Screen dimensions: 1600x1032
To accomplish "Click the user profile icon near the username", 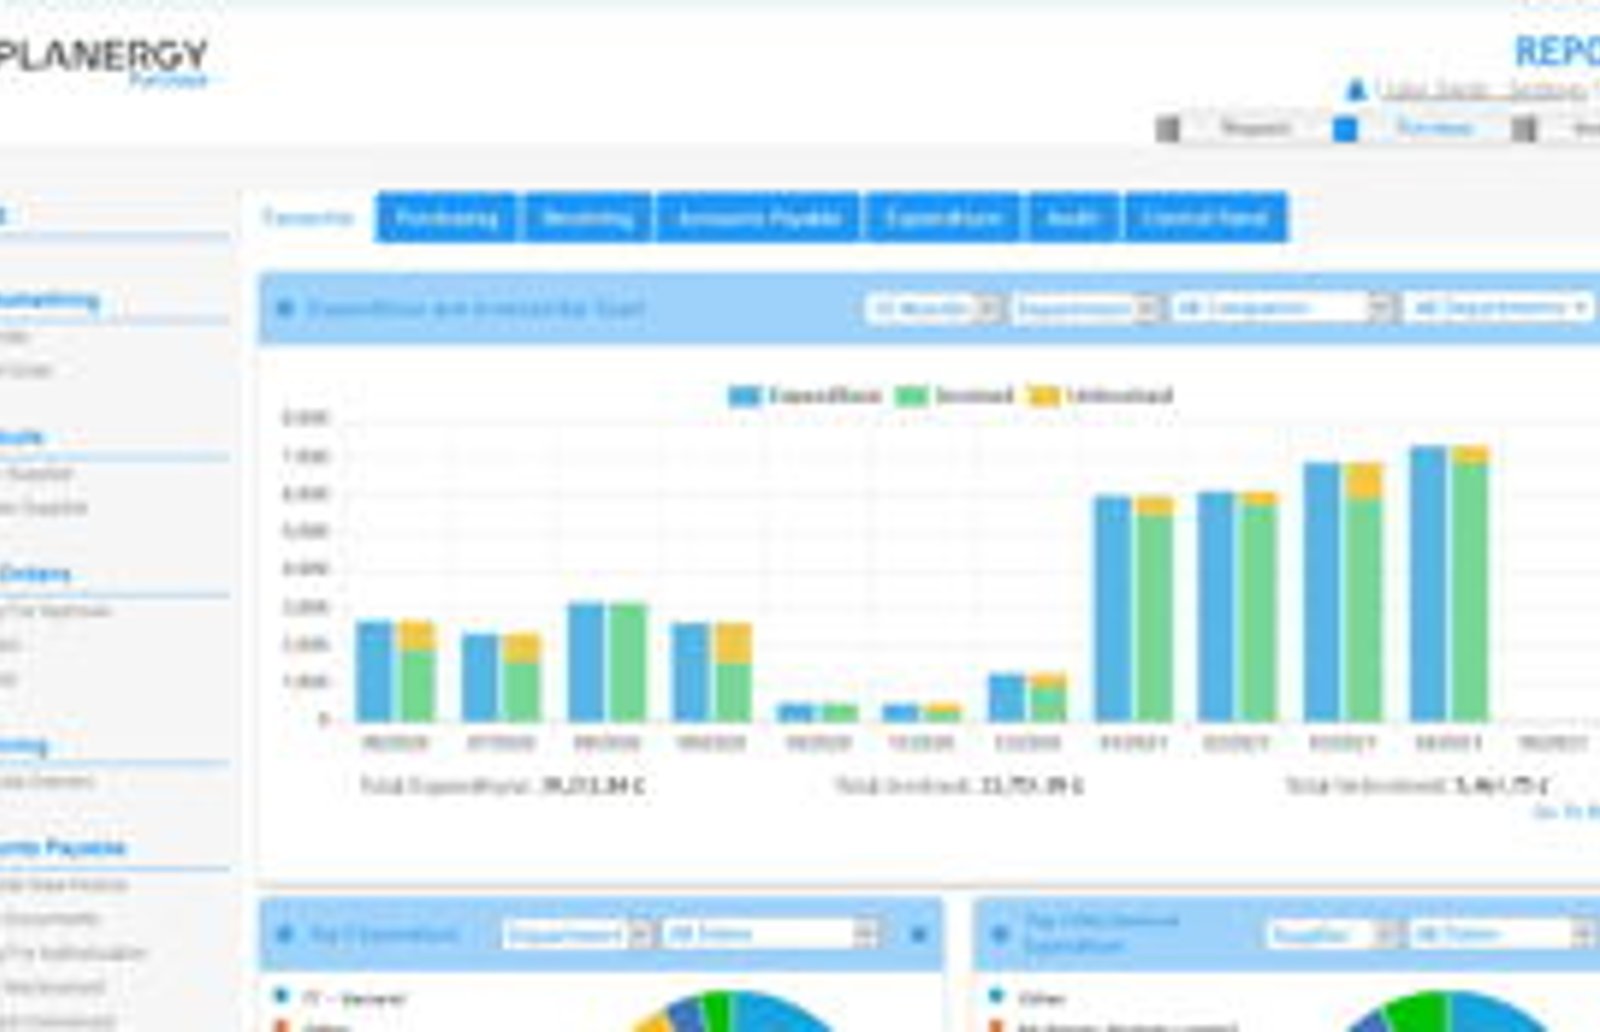I will click(x=1356, y=91).
